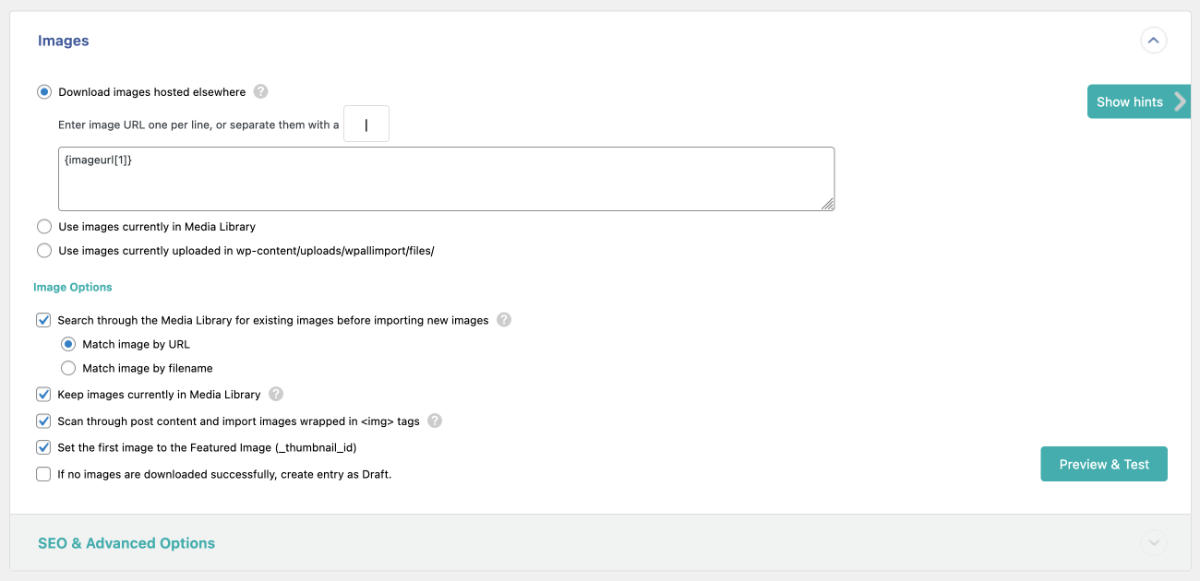Select Match image by filename
Viewport: 1200px width, 581px height.
click(x=68, y=368)
